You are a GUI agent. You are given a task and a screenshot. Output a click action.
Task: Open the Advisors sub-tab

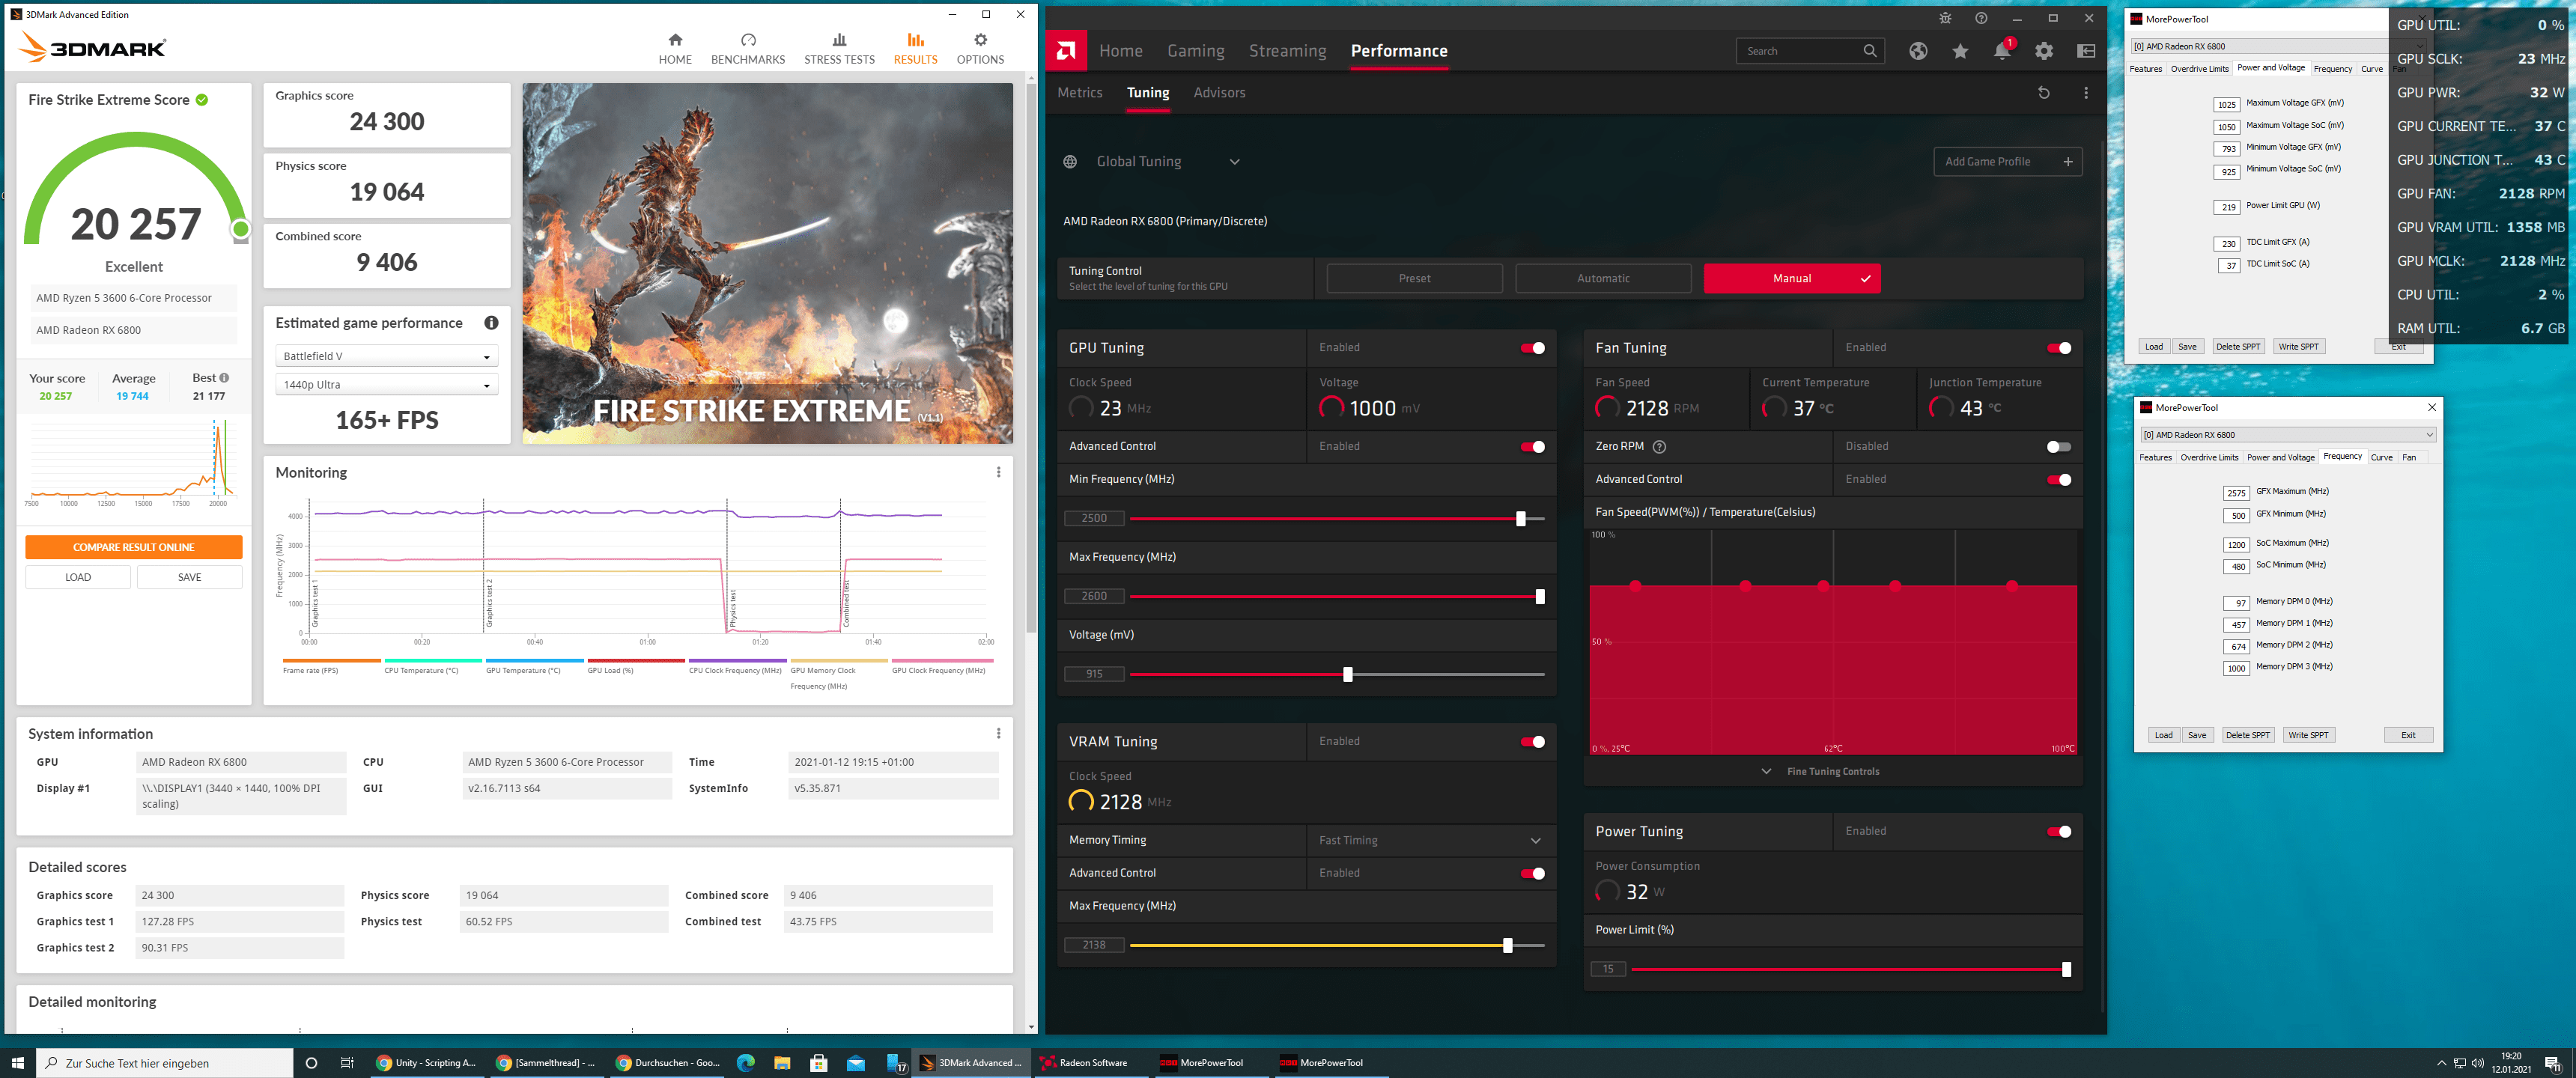pyautogui.click(x=1219, y=93)
